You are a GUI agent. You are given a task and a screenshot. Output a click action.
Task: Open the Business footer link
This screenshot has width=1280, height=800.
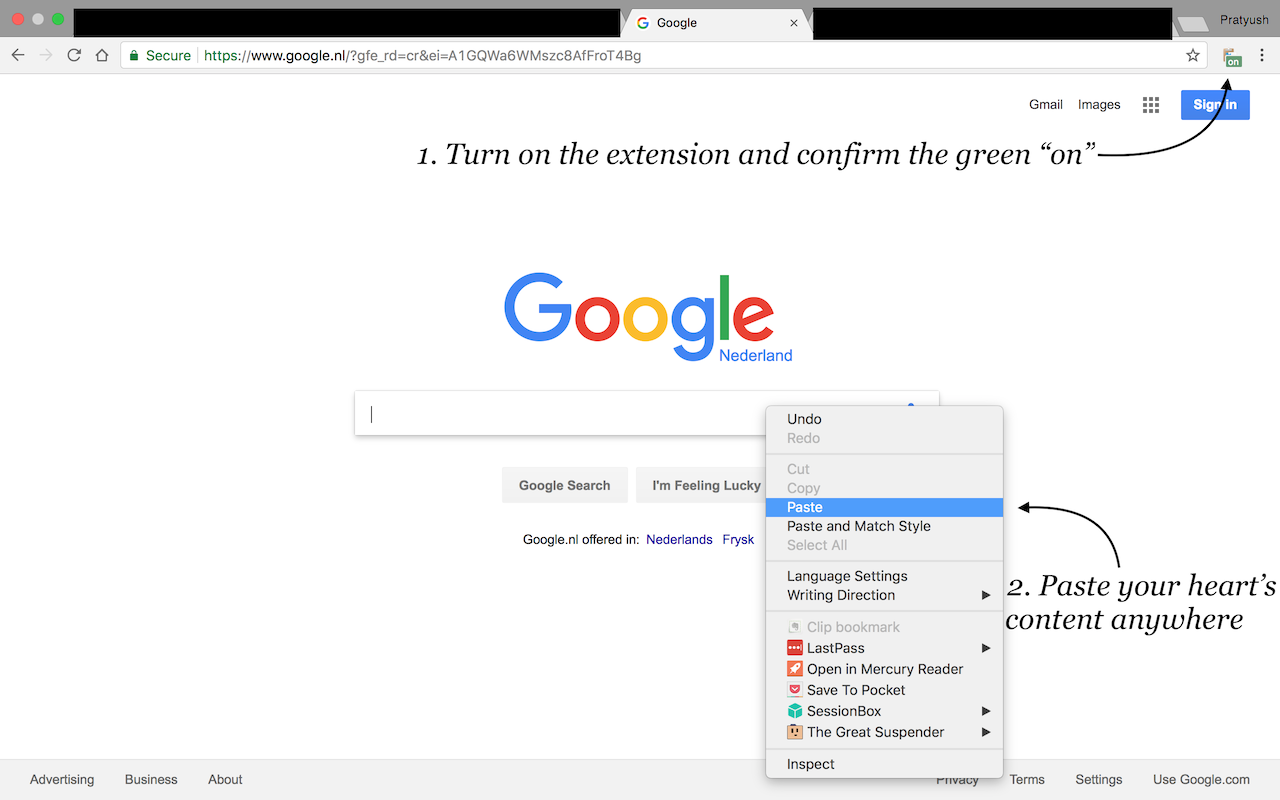151,780
